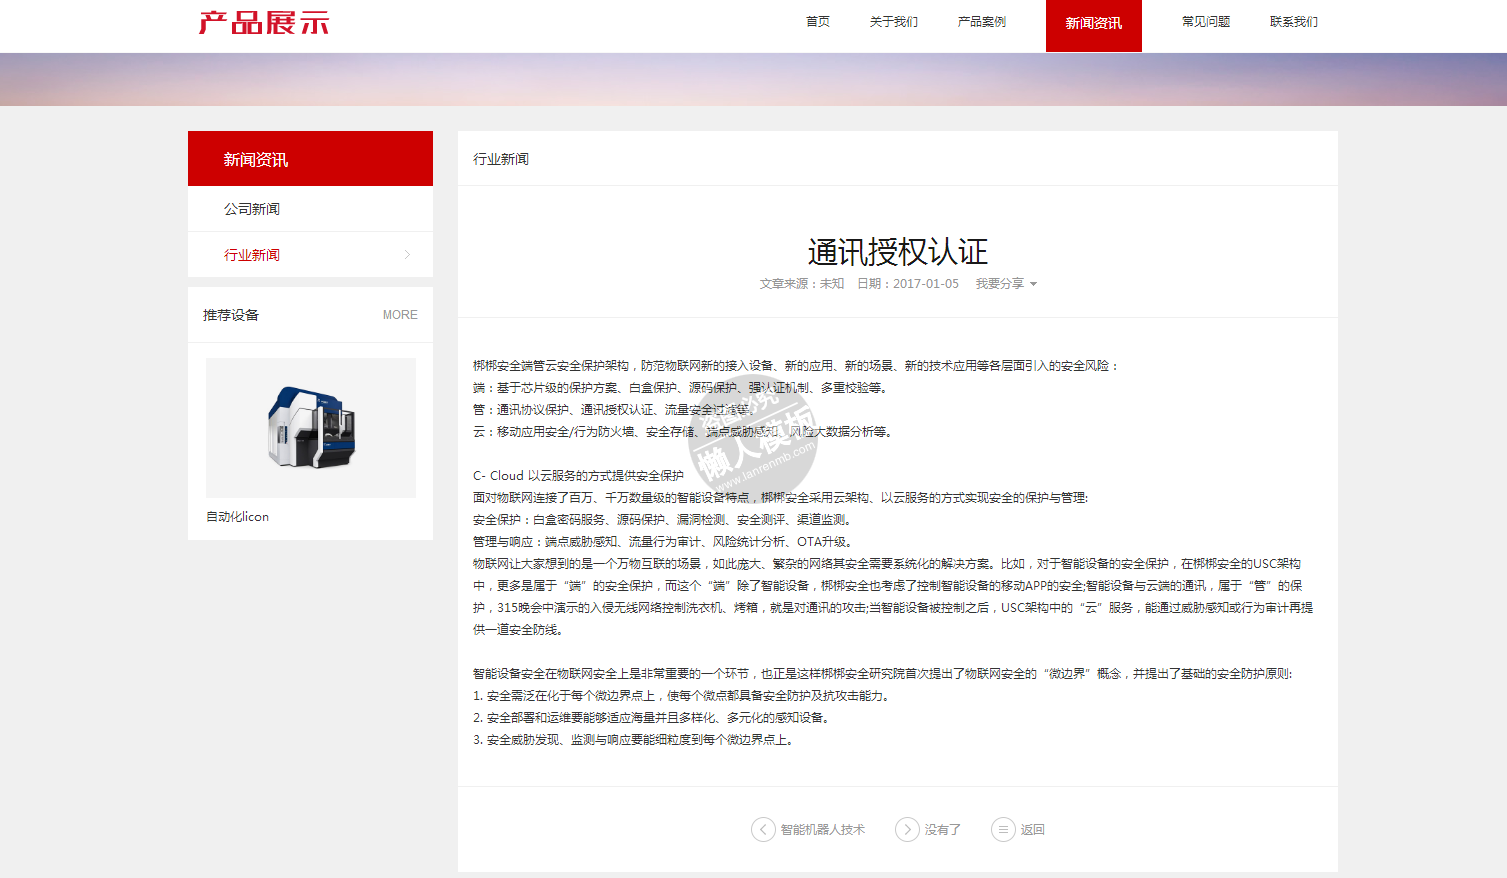Click the next article arrow icon
1507x878 pixels.
click(907, 830)
